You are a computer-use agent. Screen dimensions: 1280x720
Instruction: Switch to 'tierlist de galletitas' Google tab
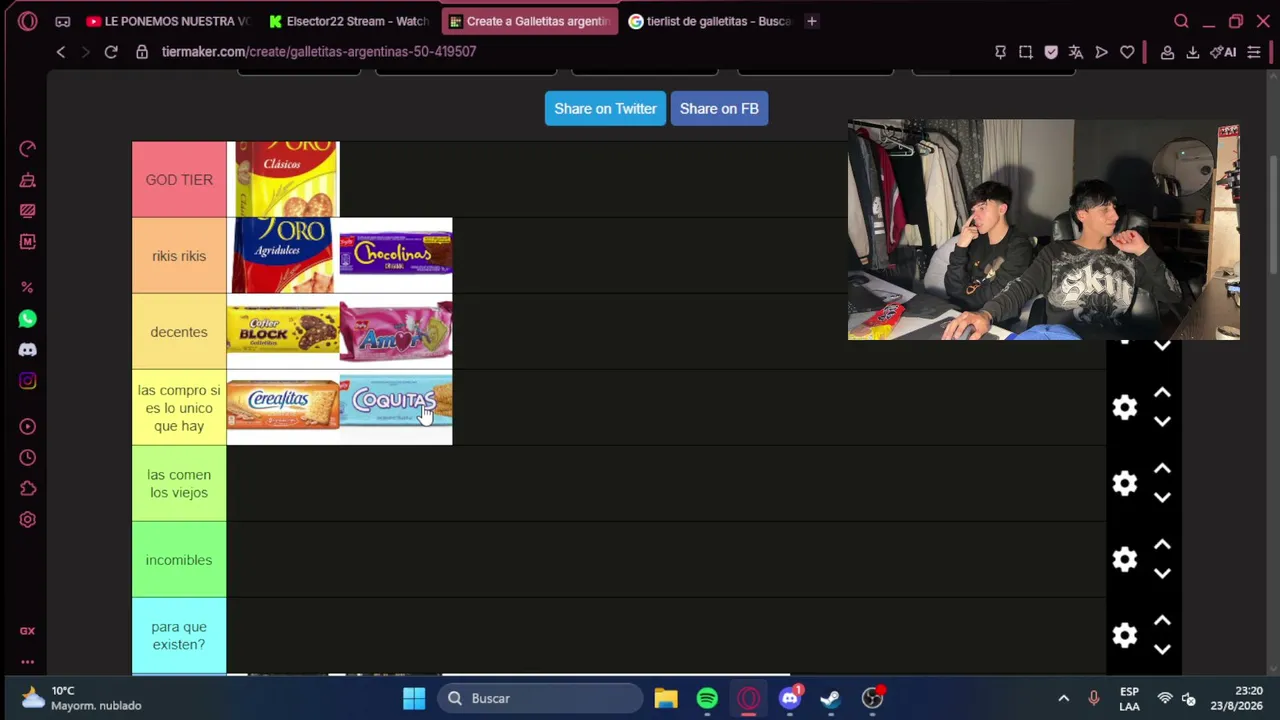pyautogui.click(x=710, y=21)
